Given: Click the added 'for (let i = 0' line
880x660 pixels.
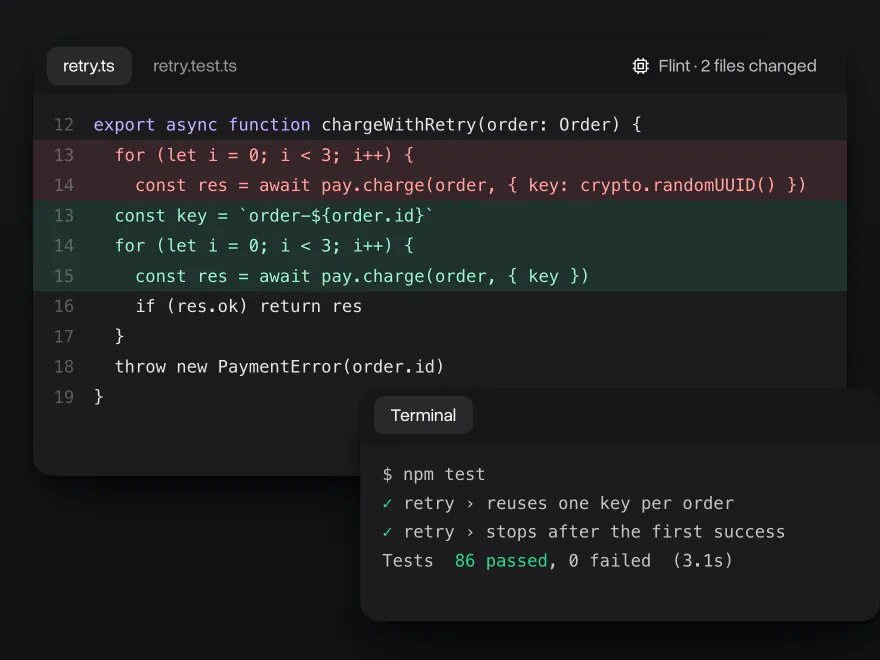Looking at the screenshot, I should pyautogui.click(x=440, y=246).
